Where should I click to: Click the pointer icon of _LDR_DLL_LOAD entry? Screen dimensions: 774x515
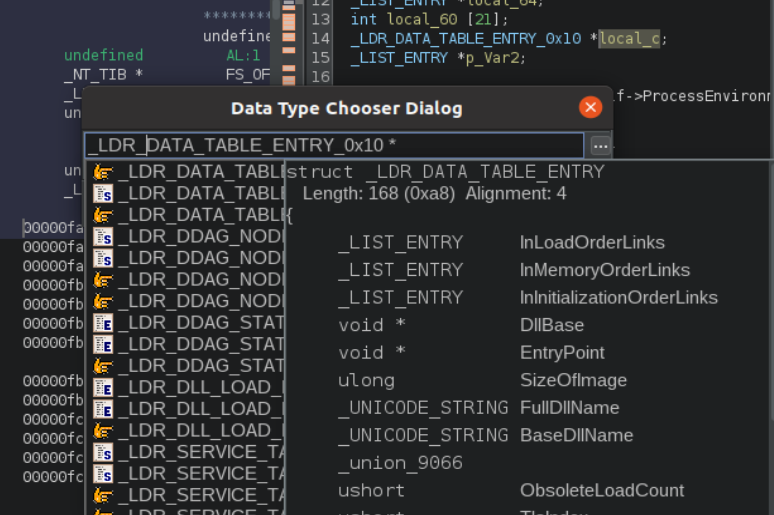pyautogui.click(x=103, y=430)
